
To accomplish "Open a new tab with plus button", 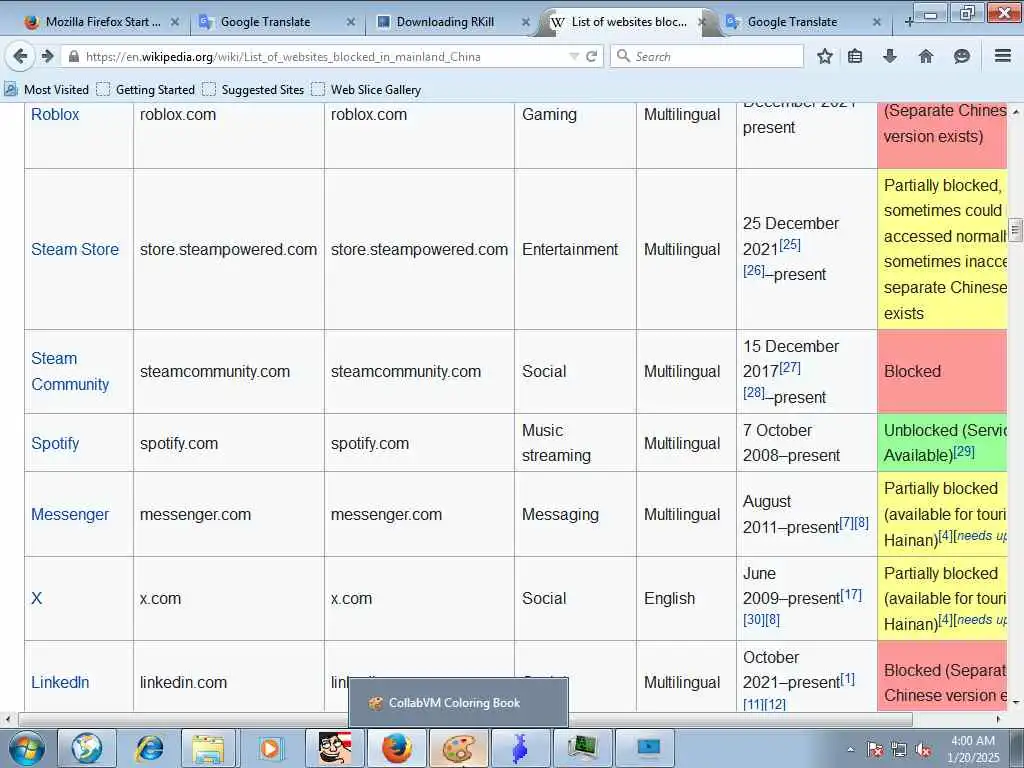I will (908, 22).
